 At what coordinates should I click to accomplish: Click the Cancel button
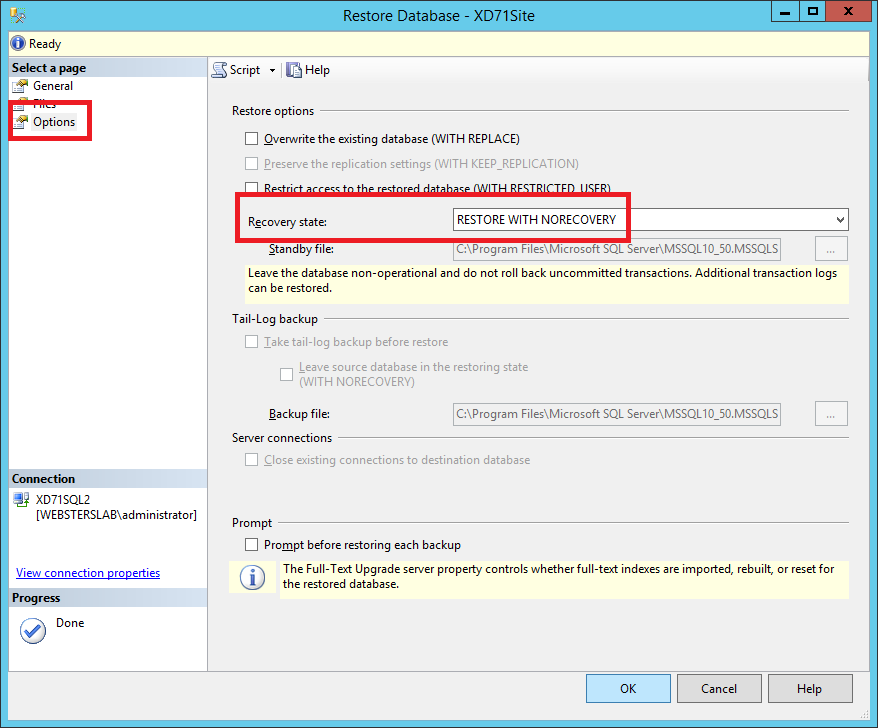click(719, 689)
